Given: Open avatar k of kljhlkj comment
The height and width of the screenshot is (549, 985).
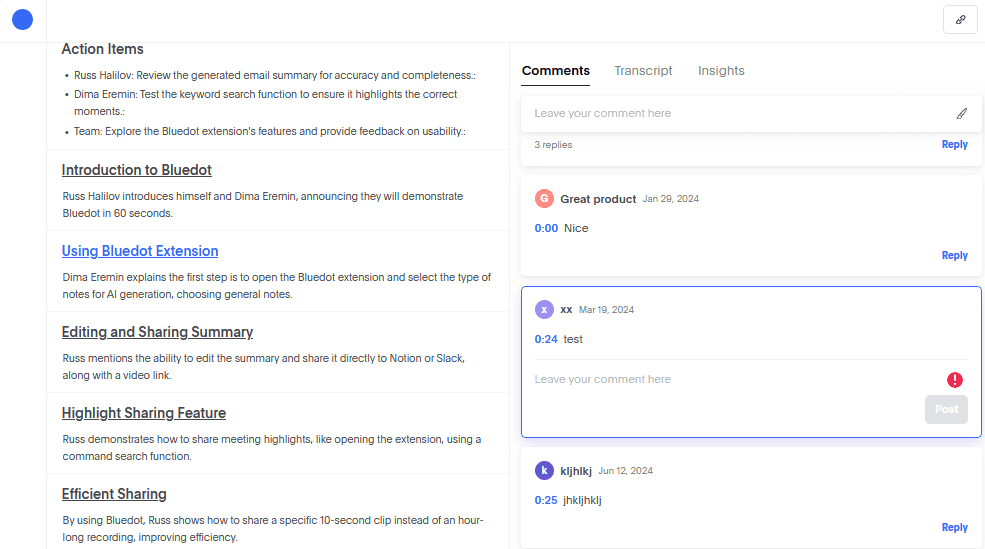Looking at the screenshot, I should pyautogui.click(x=544, y=470).
